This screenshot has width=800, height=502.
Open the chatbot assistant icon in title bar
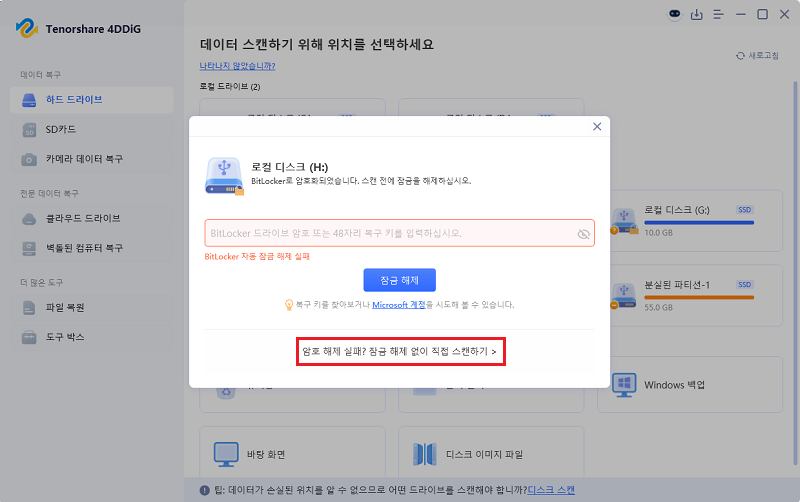click(674, 14)
